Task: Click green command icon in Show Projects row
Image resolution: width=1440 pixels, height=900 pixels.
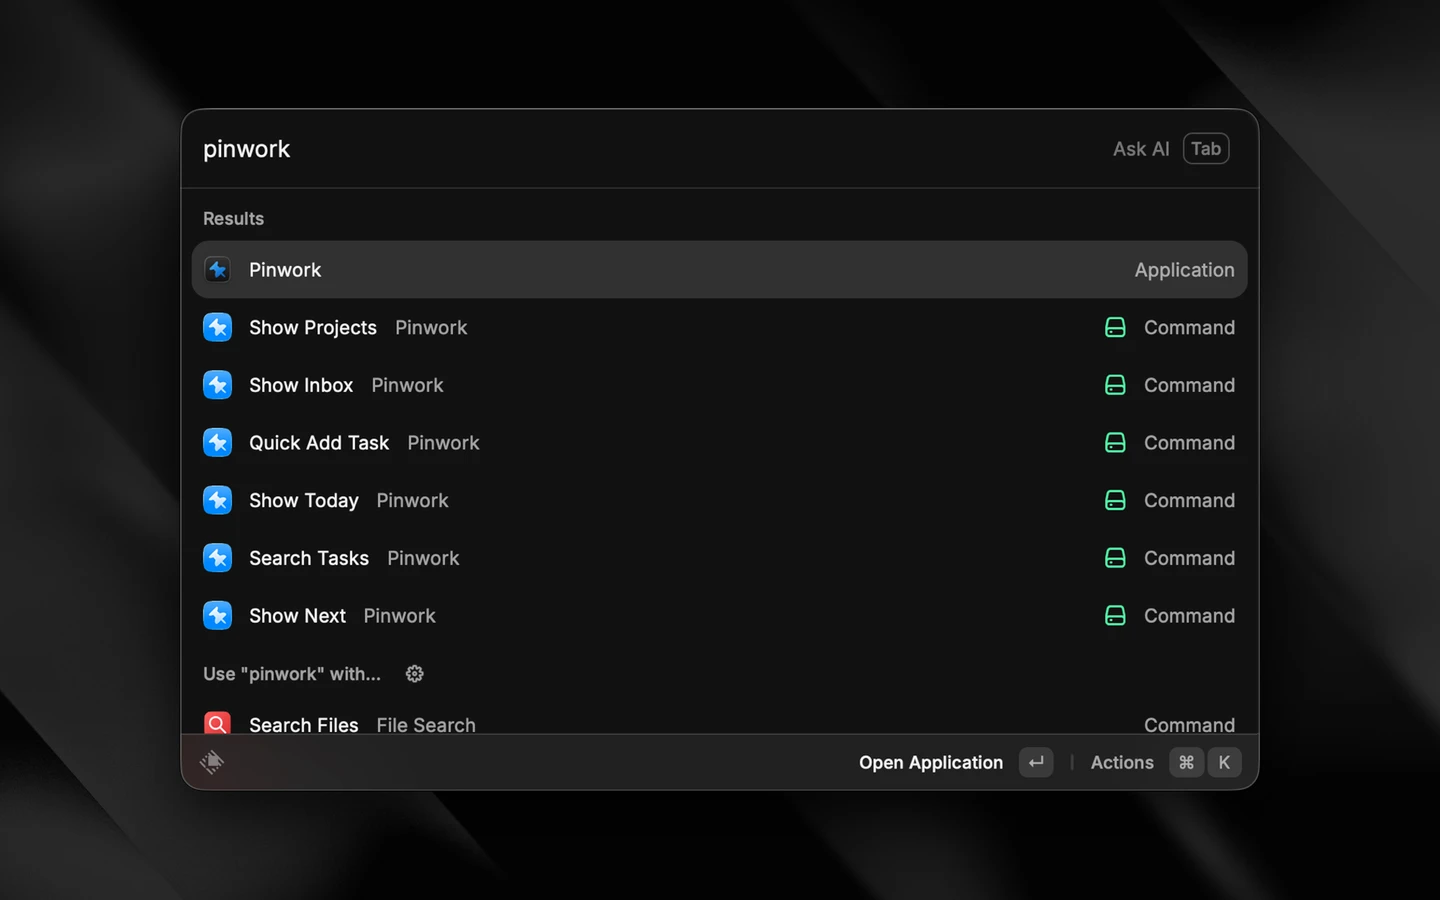Action: click(1115, 327)
